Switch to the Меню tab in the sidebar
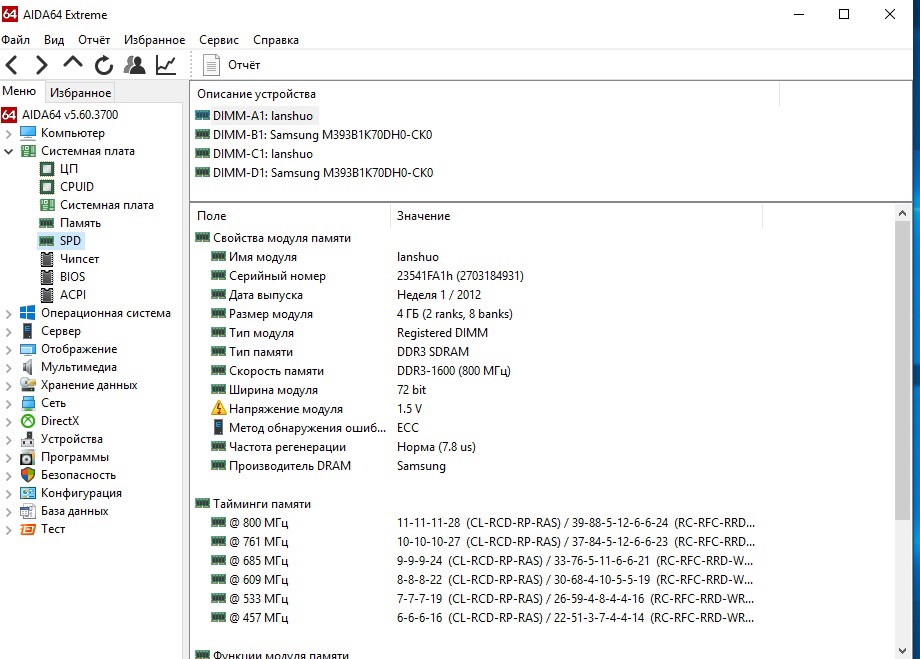Viewport: 920px width, 659px height. (x=19, y=91)
